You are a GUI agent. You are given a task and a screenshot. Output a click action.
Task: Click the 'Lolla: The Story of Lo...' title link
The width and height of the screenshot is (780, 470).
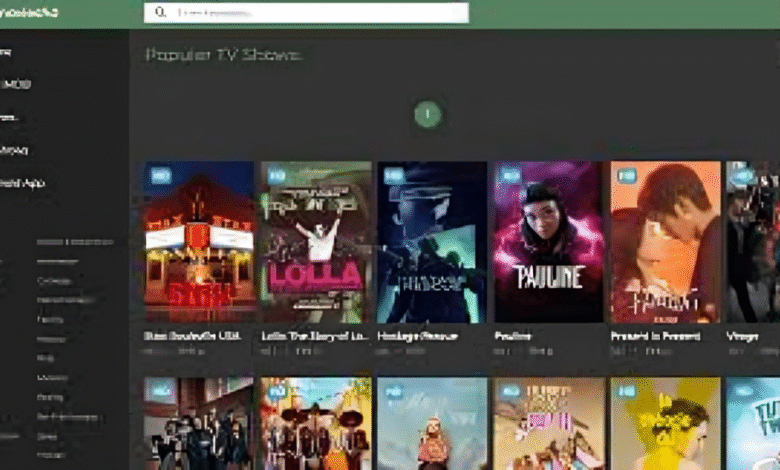(315, 336)
